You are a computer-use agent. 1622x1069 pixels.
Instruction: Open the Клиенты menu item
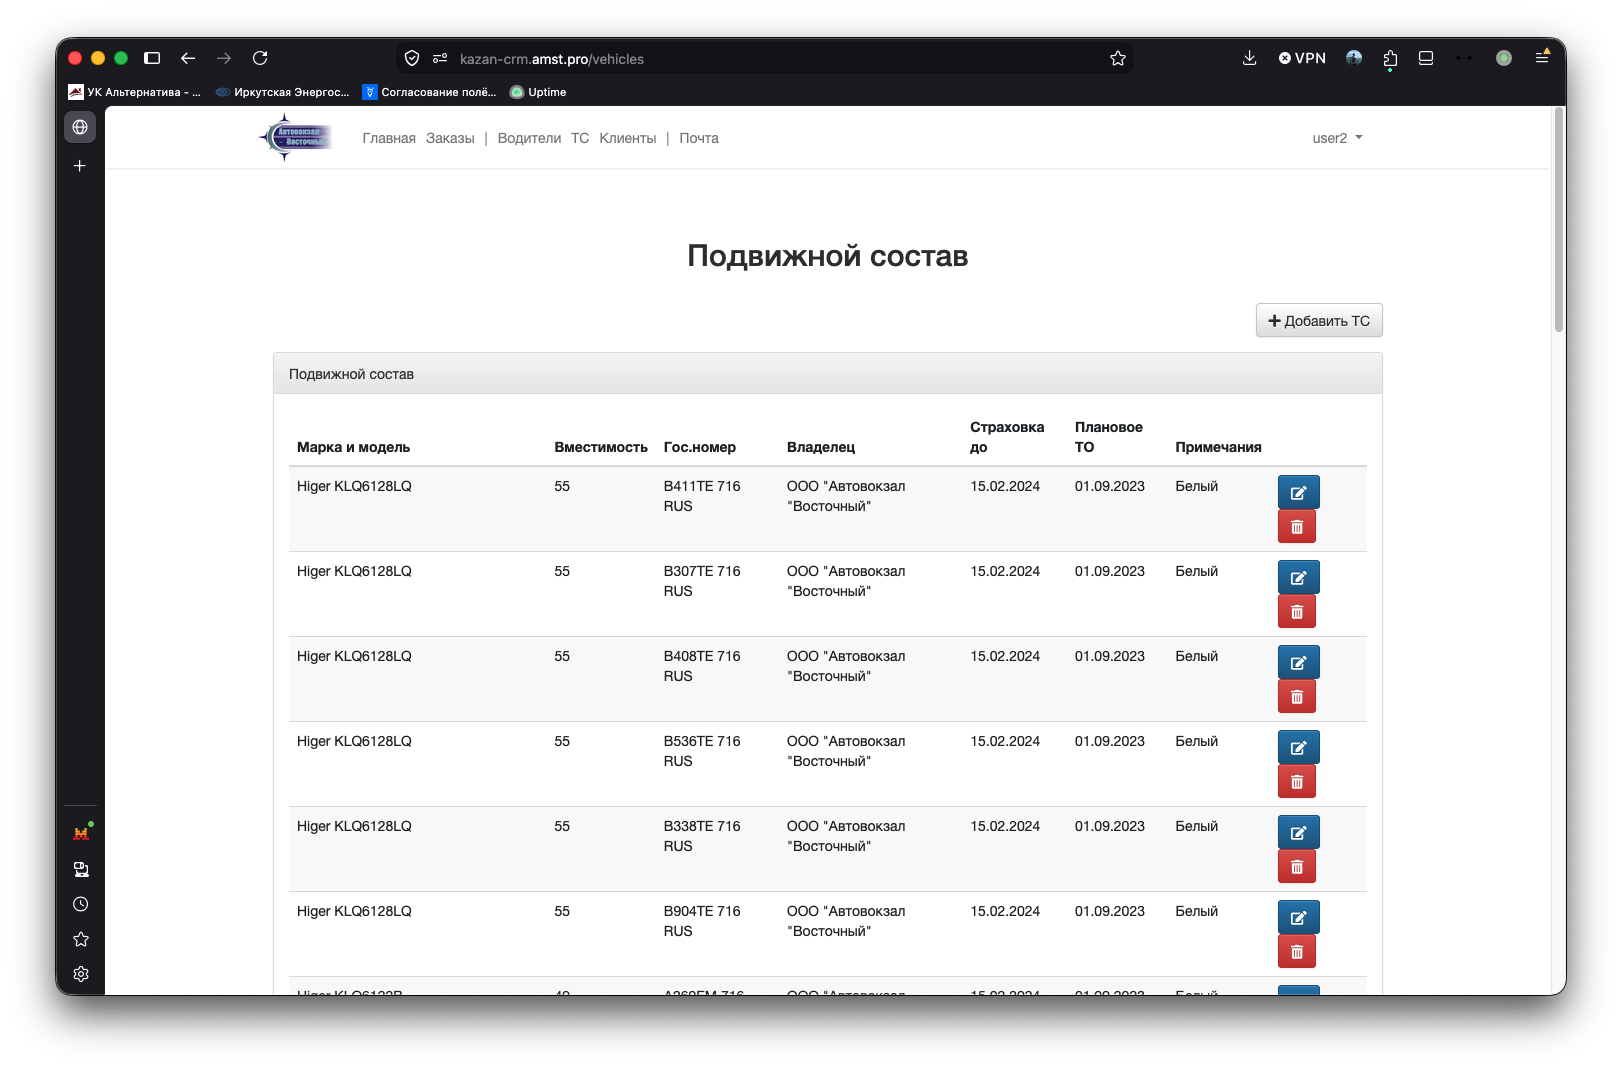click(x=628, y=138)
